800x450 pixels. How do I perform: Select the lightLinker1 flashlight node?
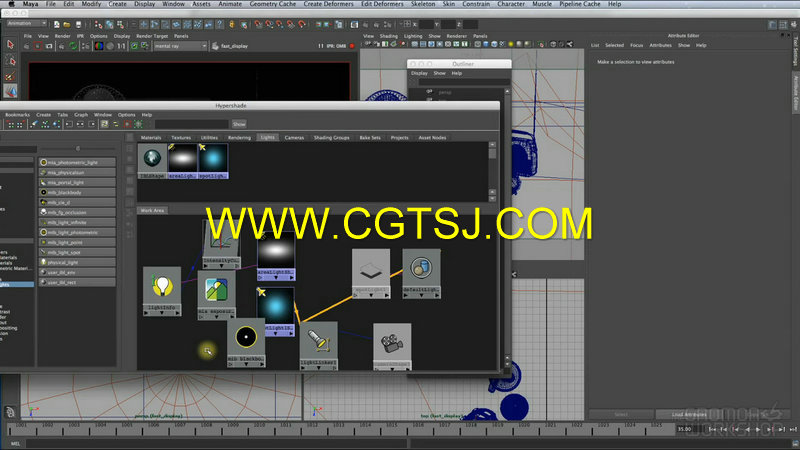point(318,345)
